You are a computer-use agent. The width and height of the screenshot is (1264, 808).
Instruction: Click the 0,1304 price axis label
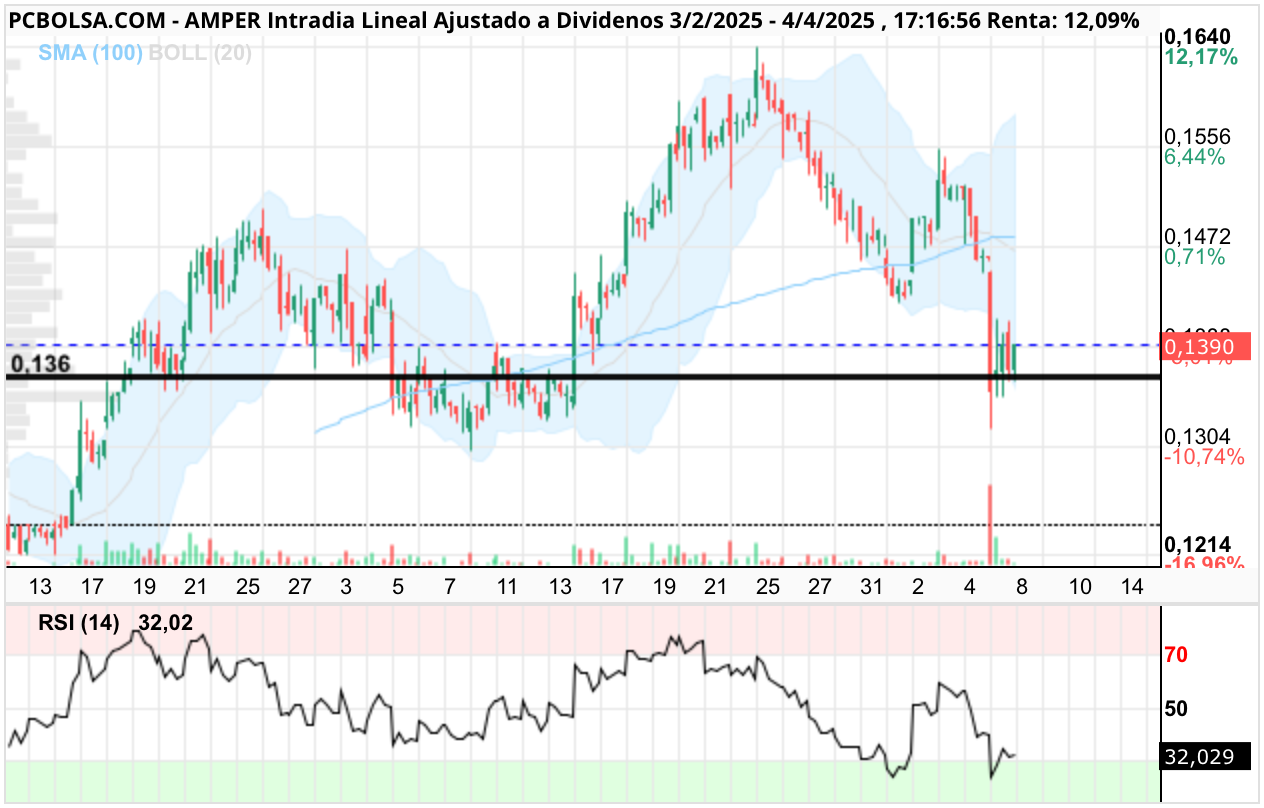point(1197,436)
